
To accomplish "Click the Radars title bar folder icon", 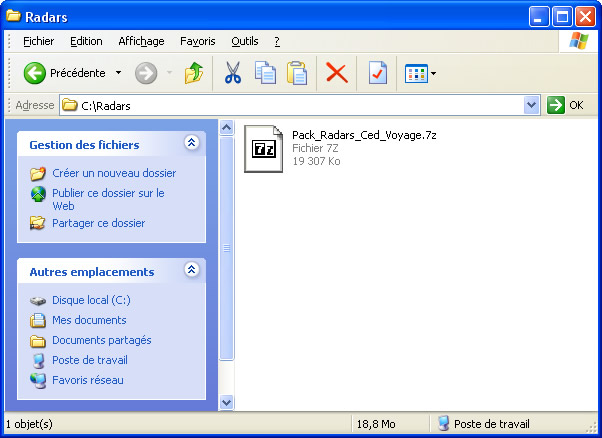I will [x=13, y=16].
